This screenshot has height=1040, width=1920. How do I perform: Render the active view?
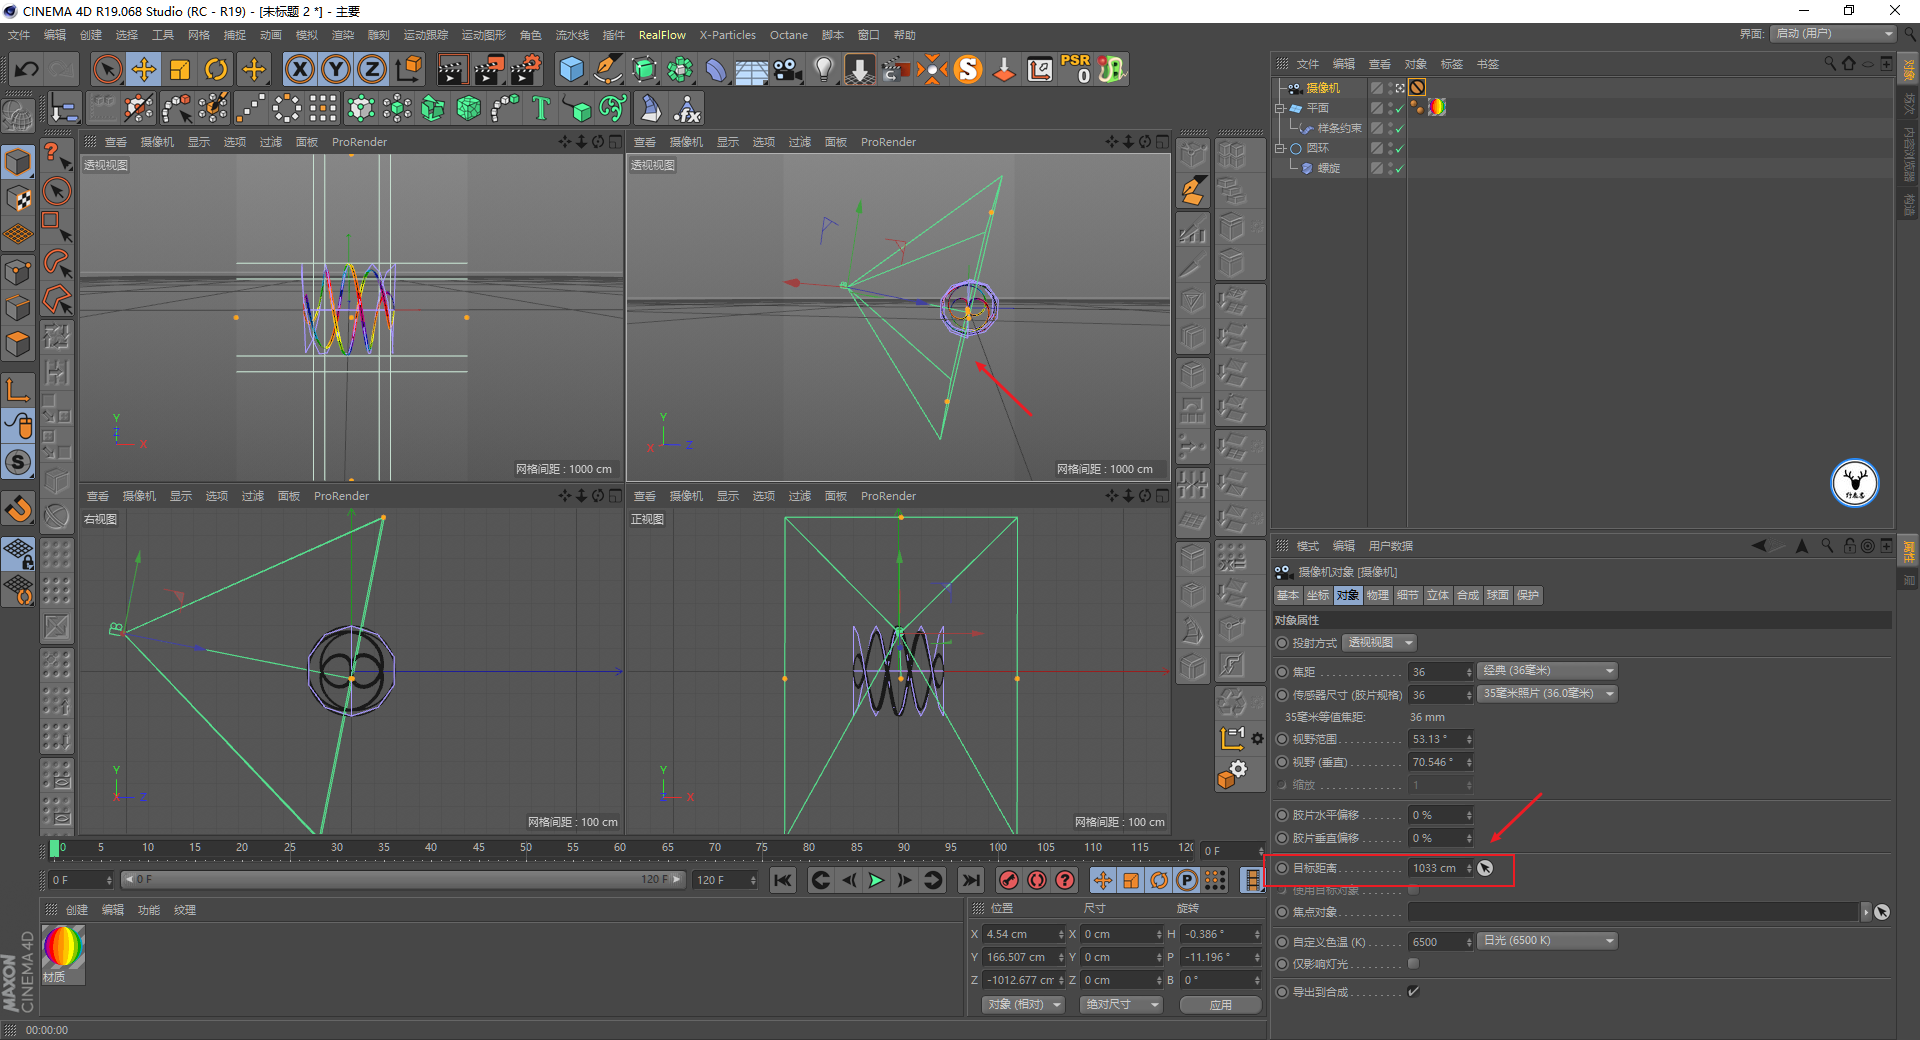click(x=452, y=70)
